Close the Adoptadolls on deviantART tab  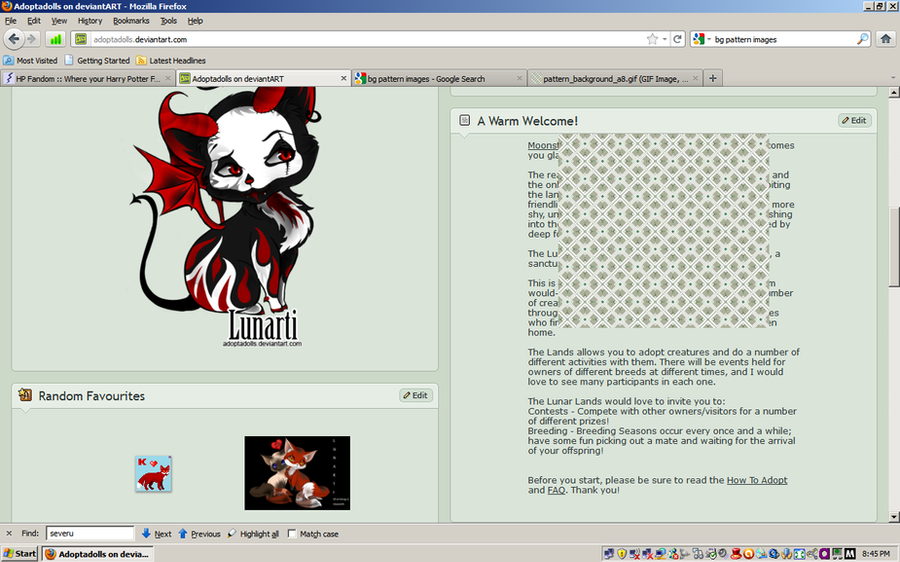(x=343, y=79)
